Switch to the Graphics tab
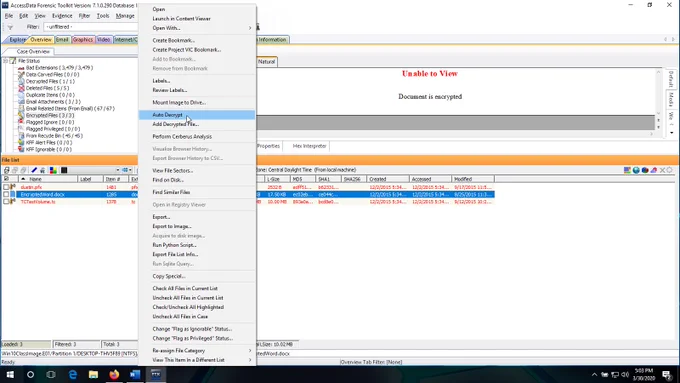 82,39
